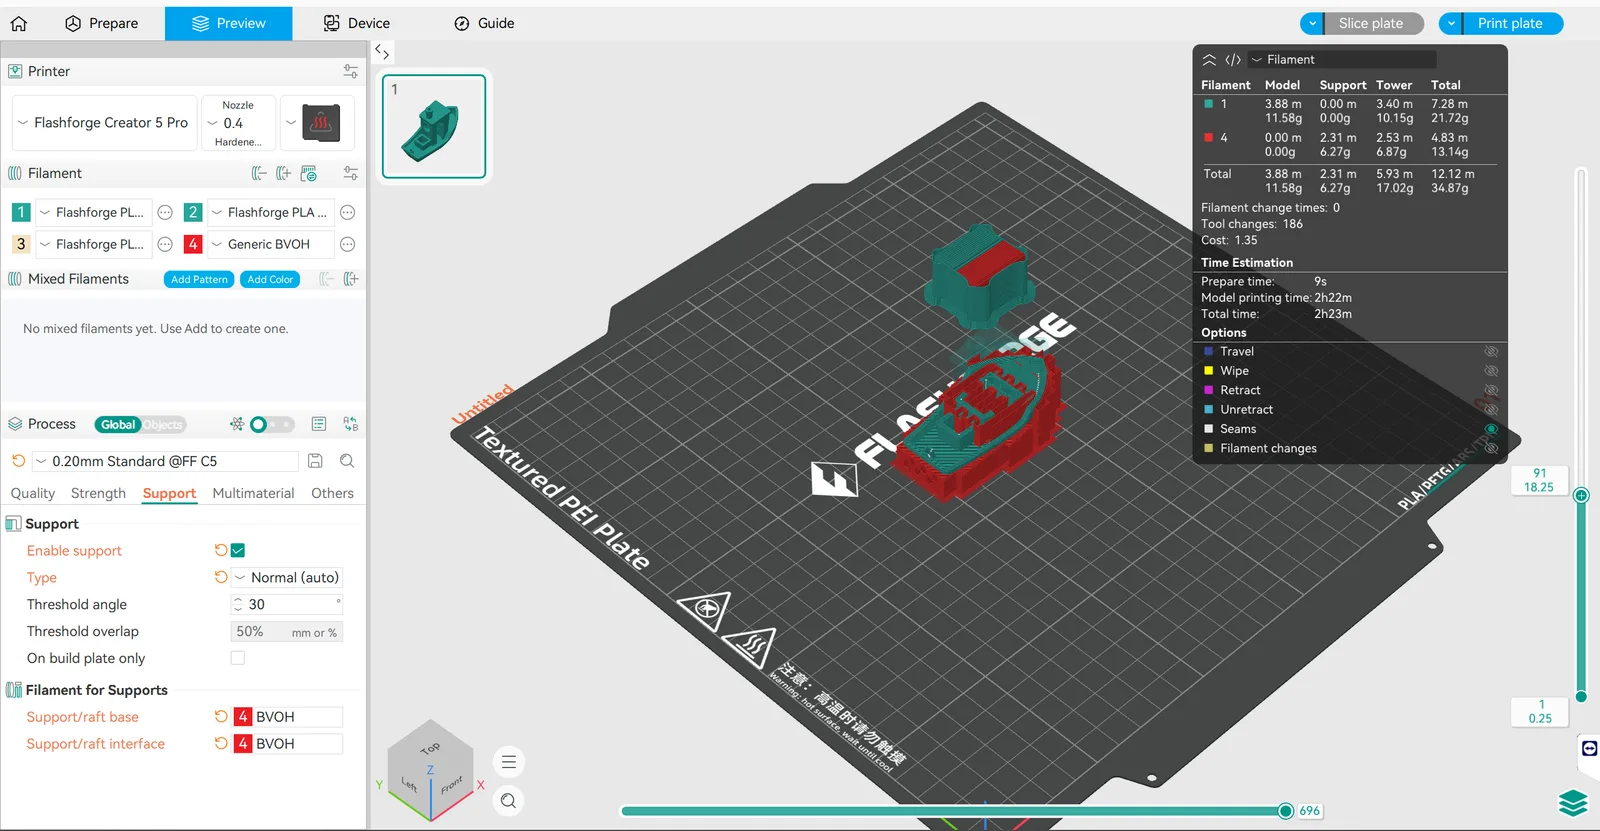Open the 0.20mm Standard @FF C5 preset dropdown
Screen dimensions: 1600x831
(165, 461)
